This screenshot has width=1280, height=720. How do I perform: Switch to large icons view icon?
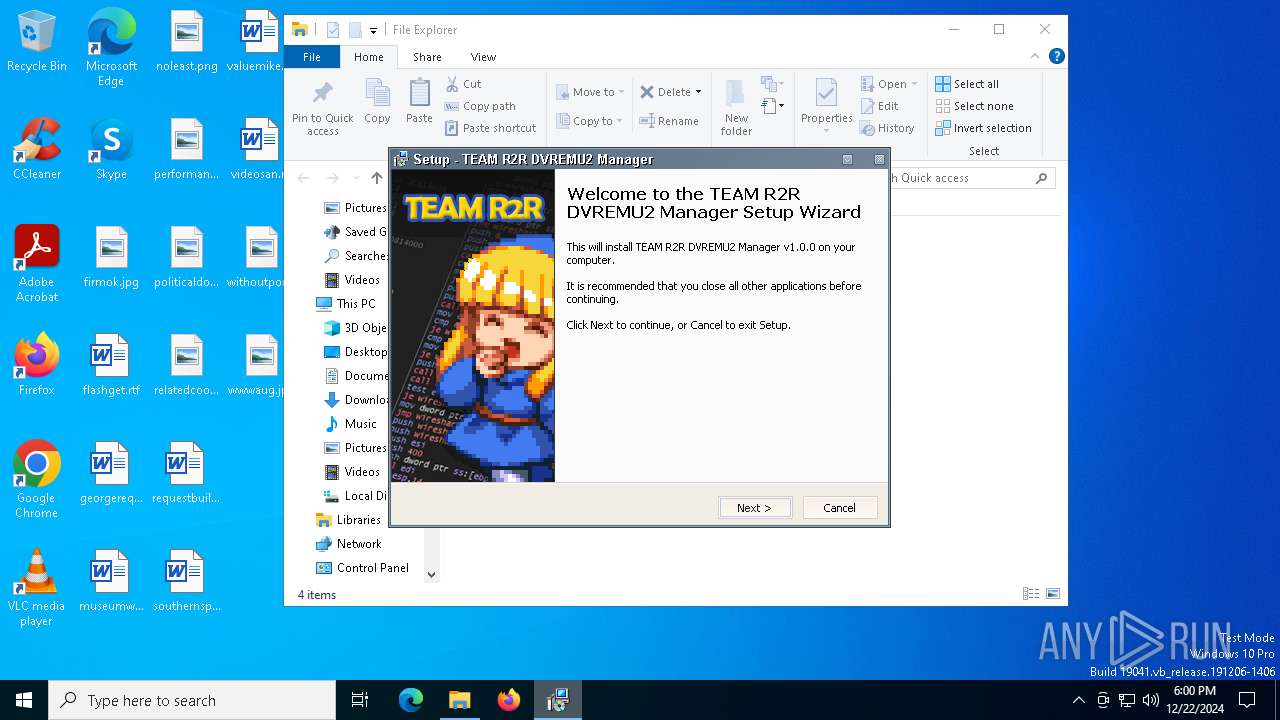click(x=1053, y=594)
